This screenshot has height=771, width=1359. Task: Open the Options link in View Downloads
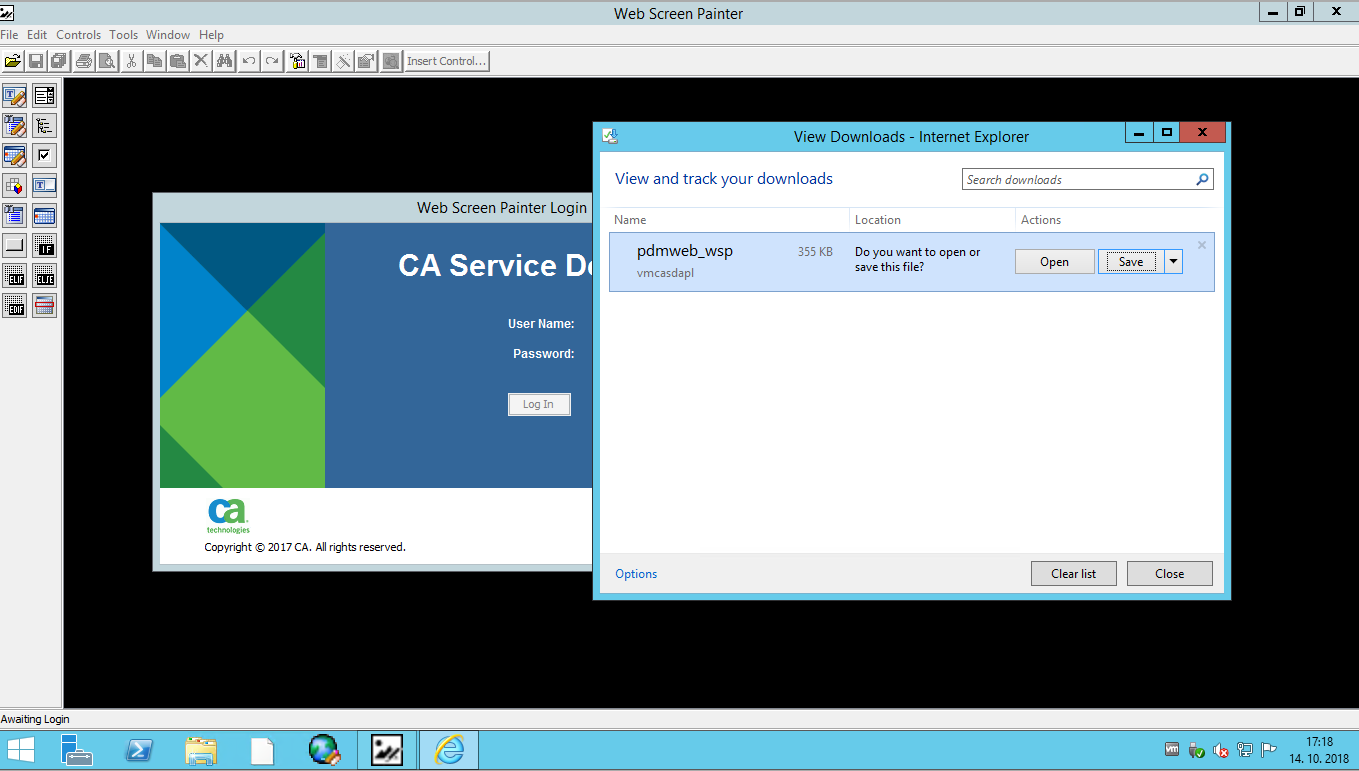pos(636,574)
